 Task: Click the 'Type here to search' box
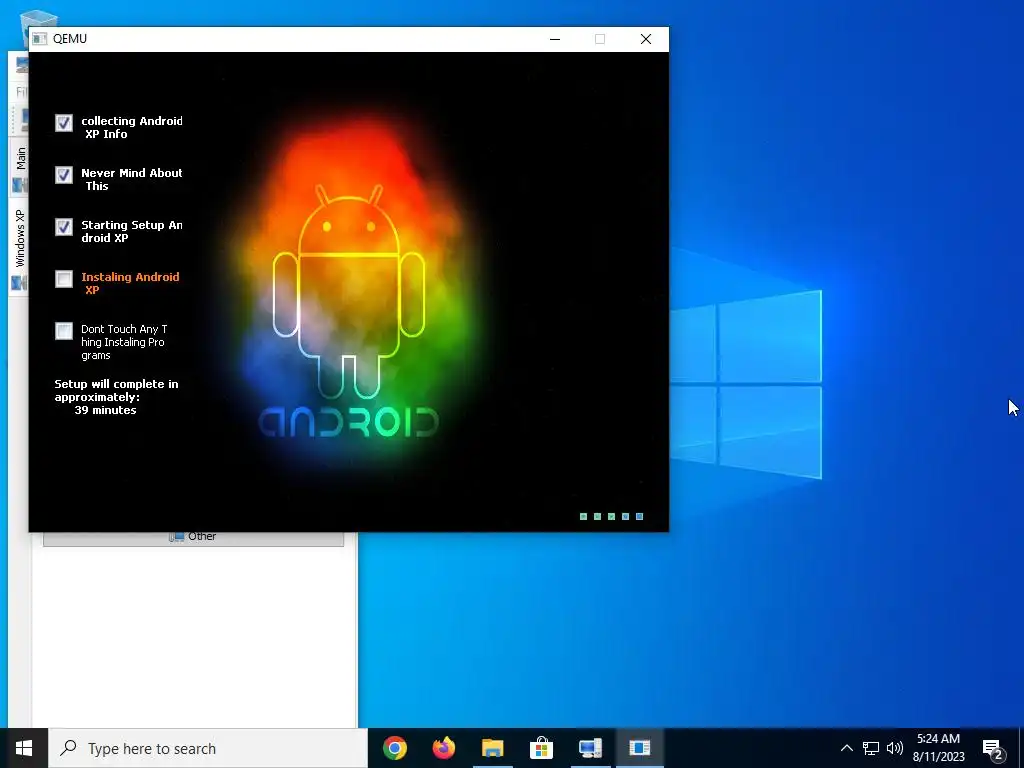pos(208,748)
